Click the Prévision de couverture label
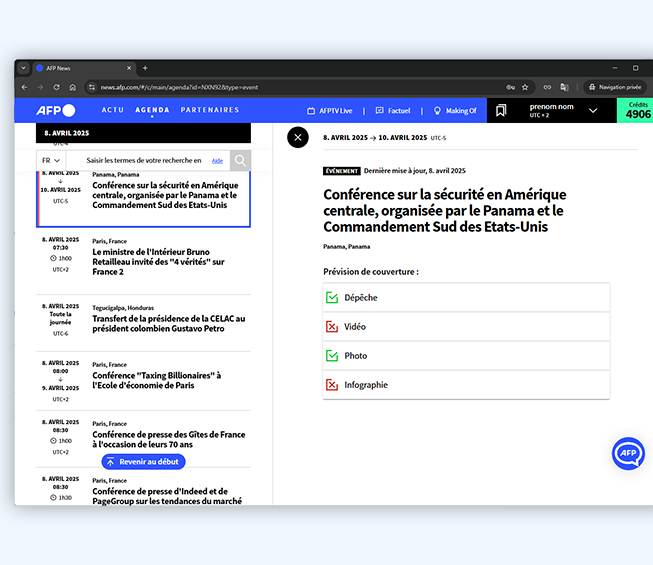This screenshot has width=653, height=565. [x=371, y=272]
